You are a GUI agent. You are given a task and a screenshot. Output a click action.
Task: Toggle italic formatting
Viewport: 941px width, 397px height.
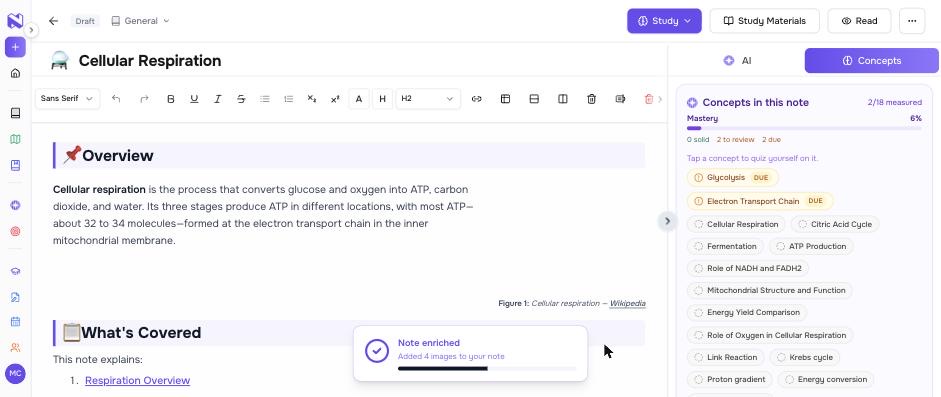tap(218, 99)
